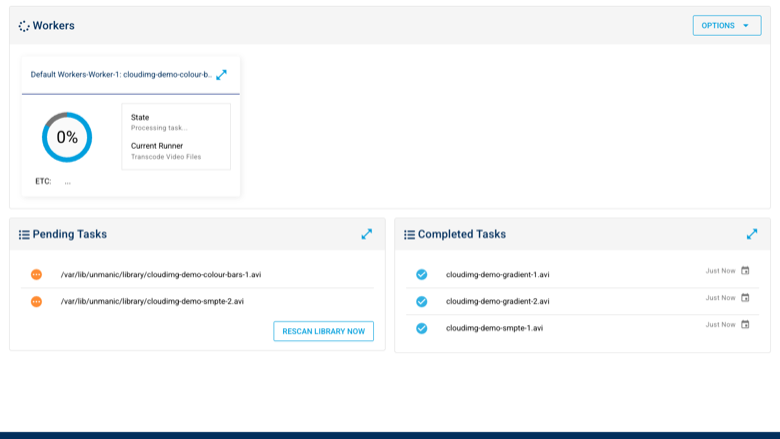Image resolution: width=780 pixels, height=439 pixels.
Task: Click calendar icon for cloudimg-demo-smpte-1.avi
Action: [745, 324]
